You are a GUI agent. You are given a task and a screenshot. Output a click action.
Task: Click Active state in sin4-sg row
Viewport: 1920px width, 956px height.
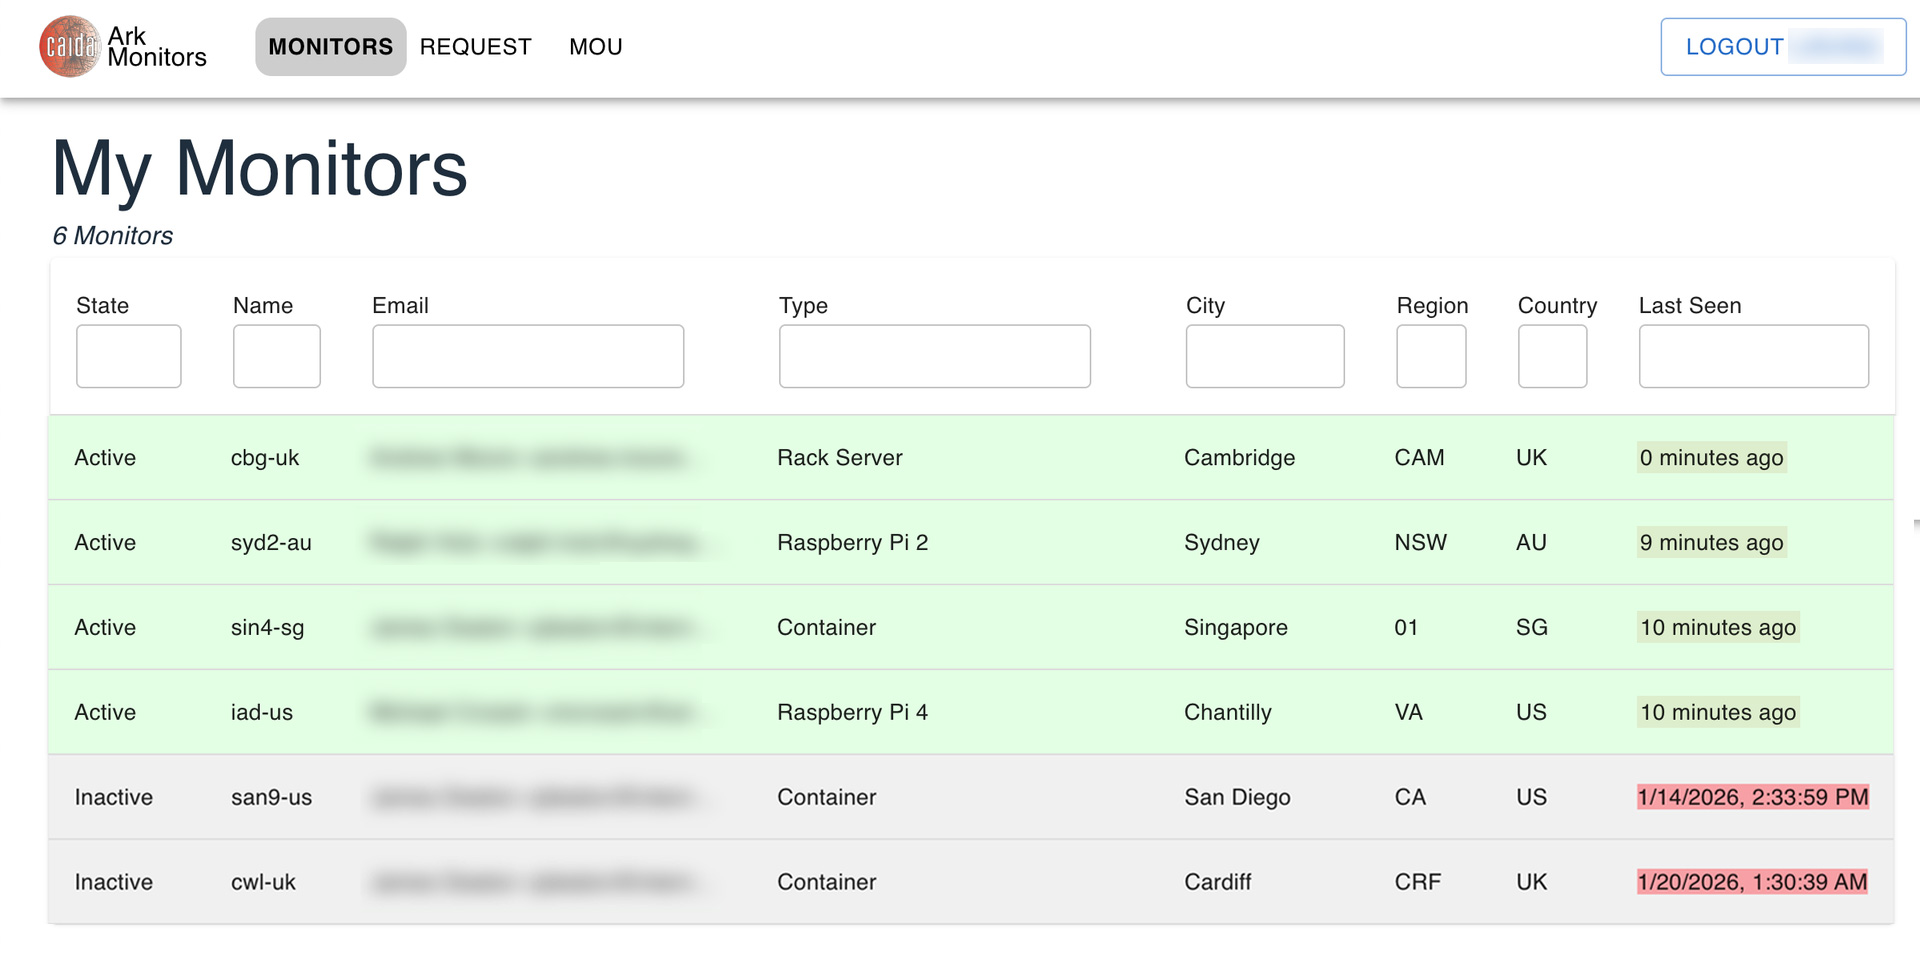point(105,628)
